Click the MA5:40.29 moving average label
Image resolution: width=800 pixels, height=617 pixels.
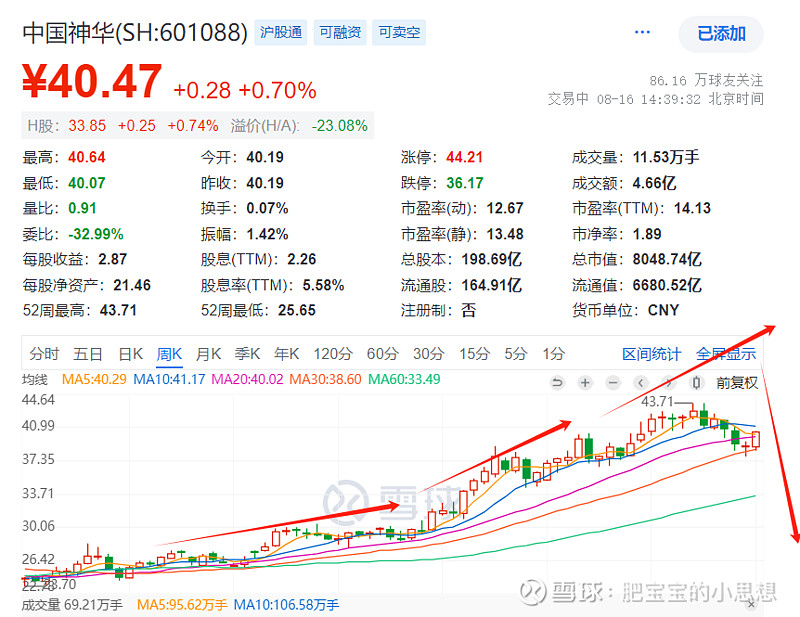click(94, 379)
